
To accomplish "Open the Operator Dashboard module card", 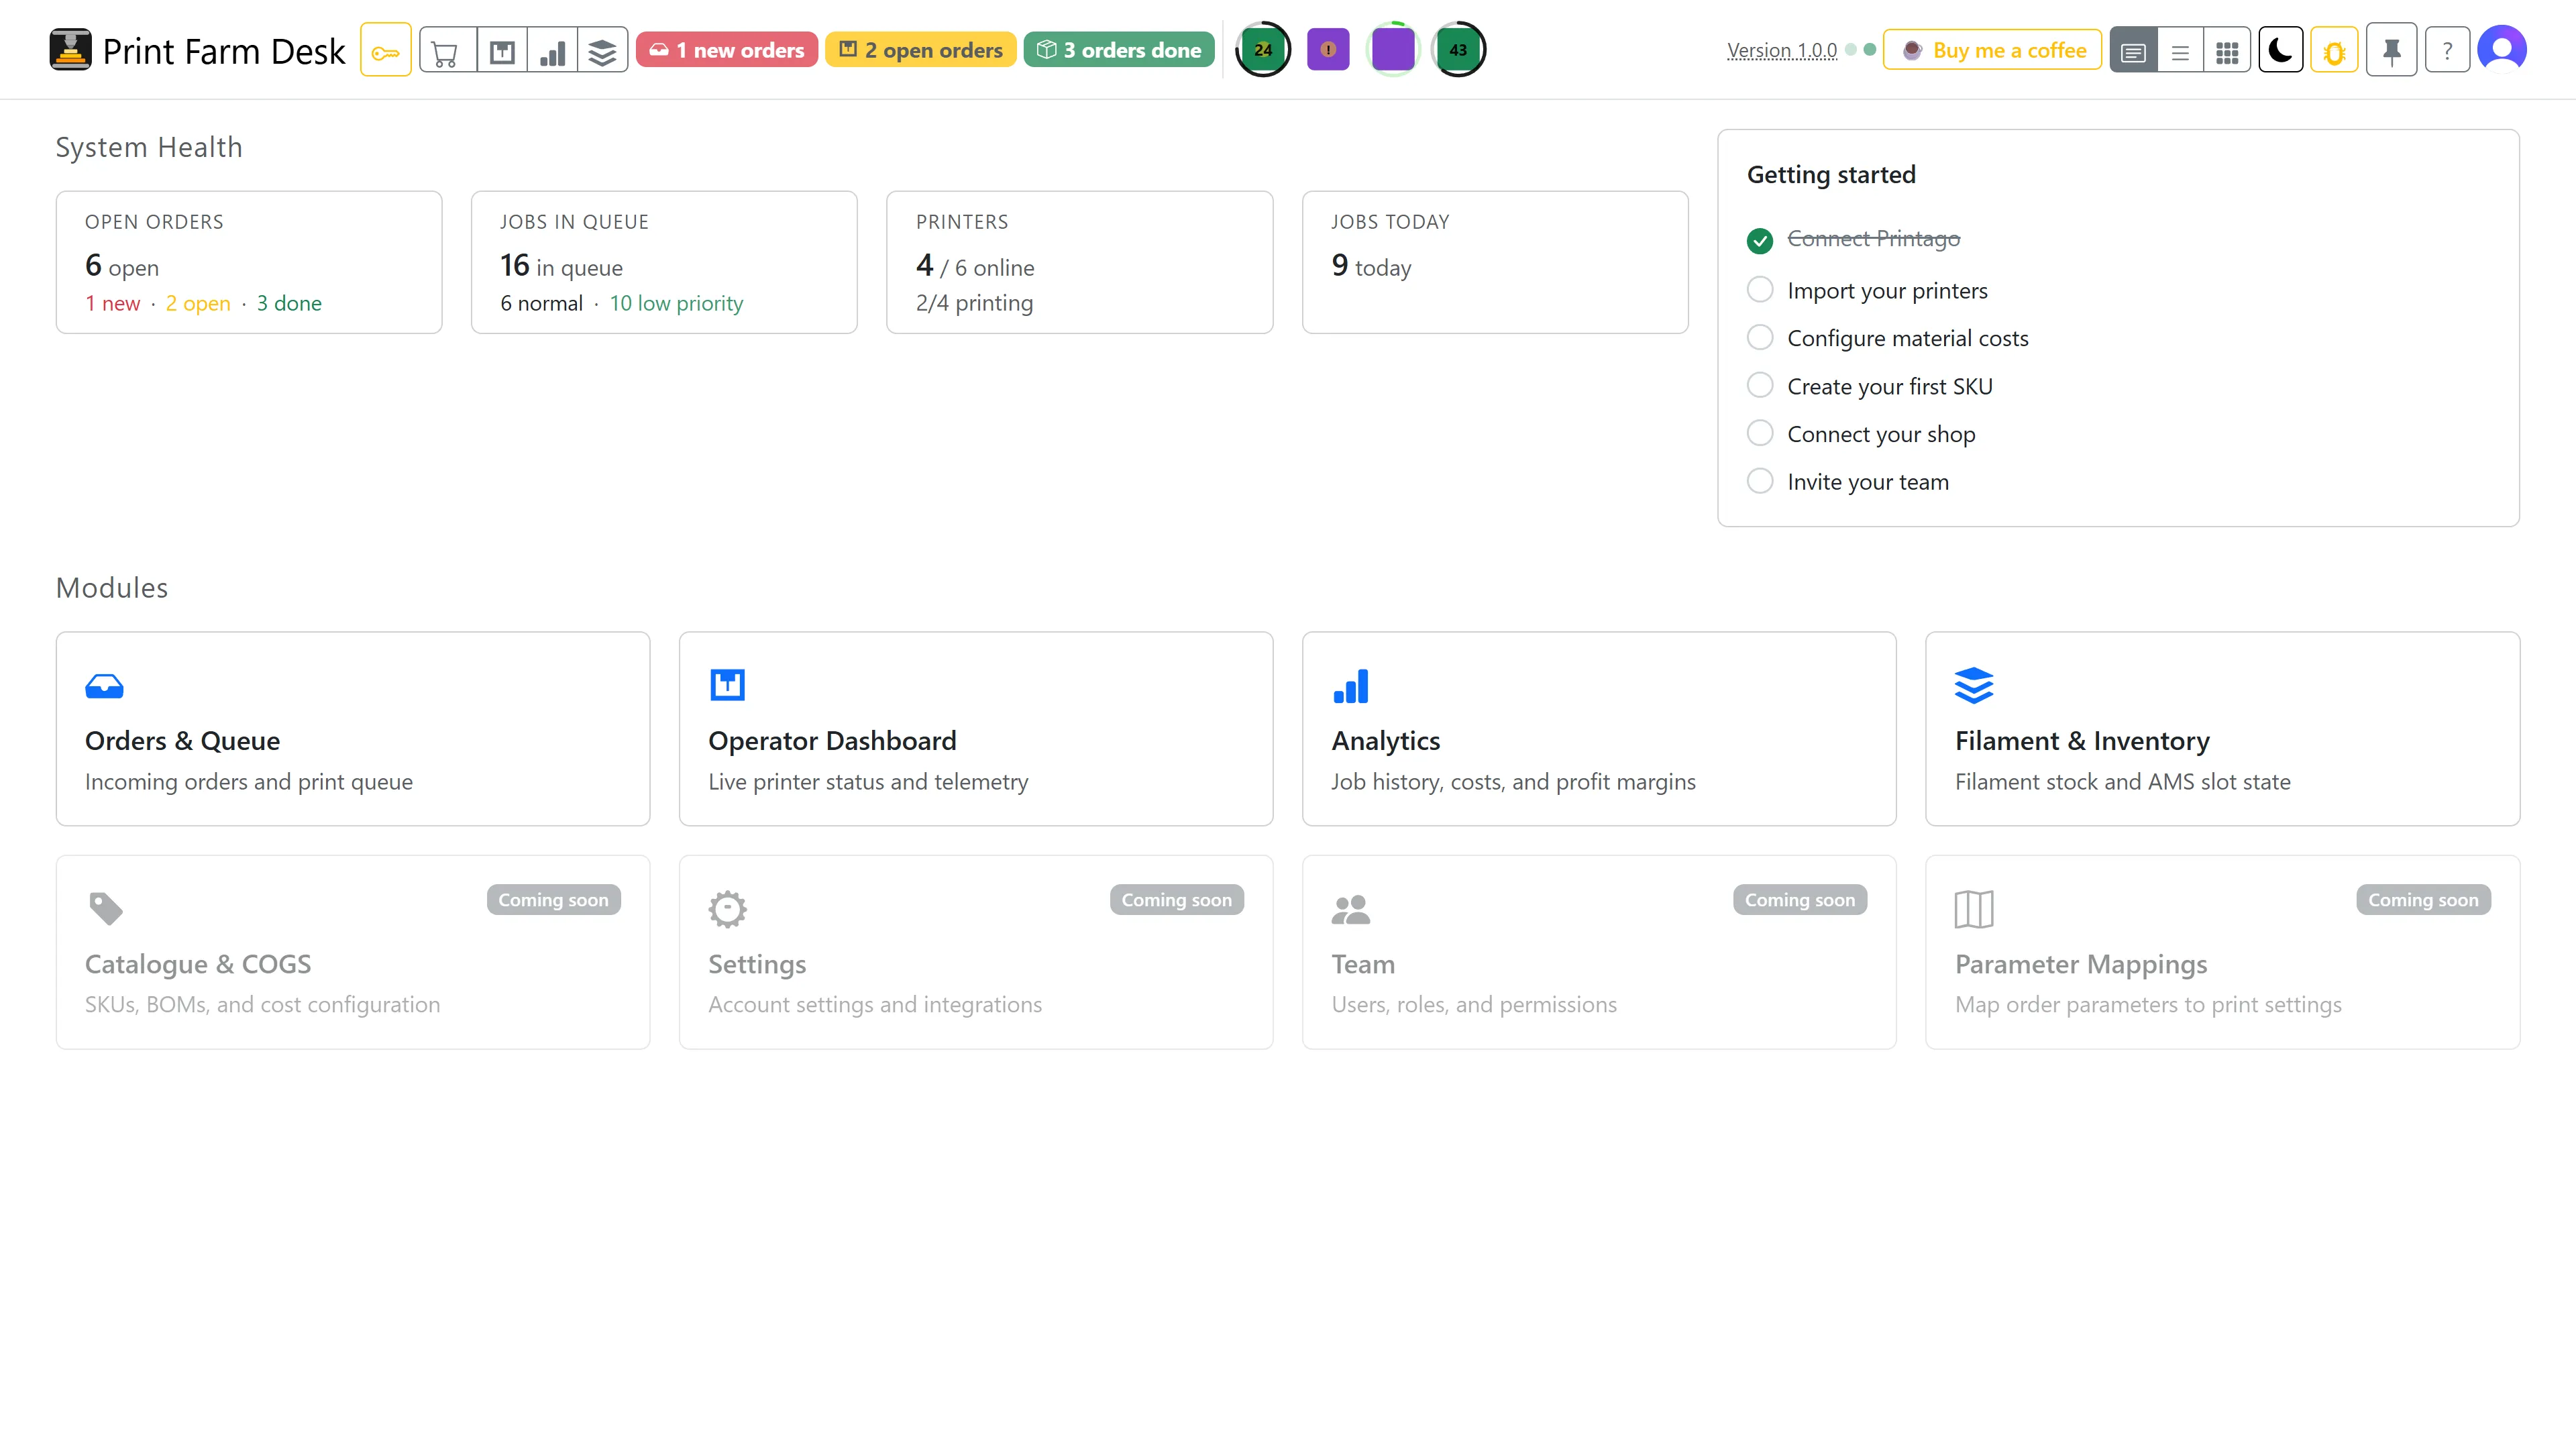I will (x=976, y=728).
